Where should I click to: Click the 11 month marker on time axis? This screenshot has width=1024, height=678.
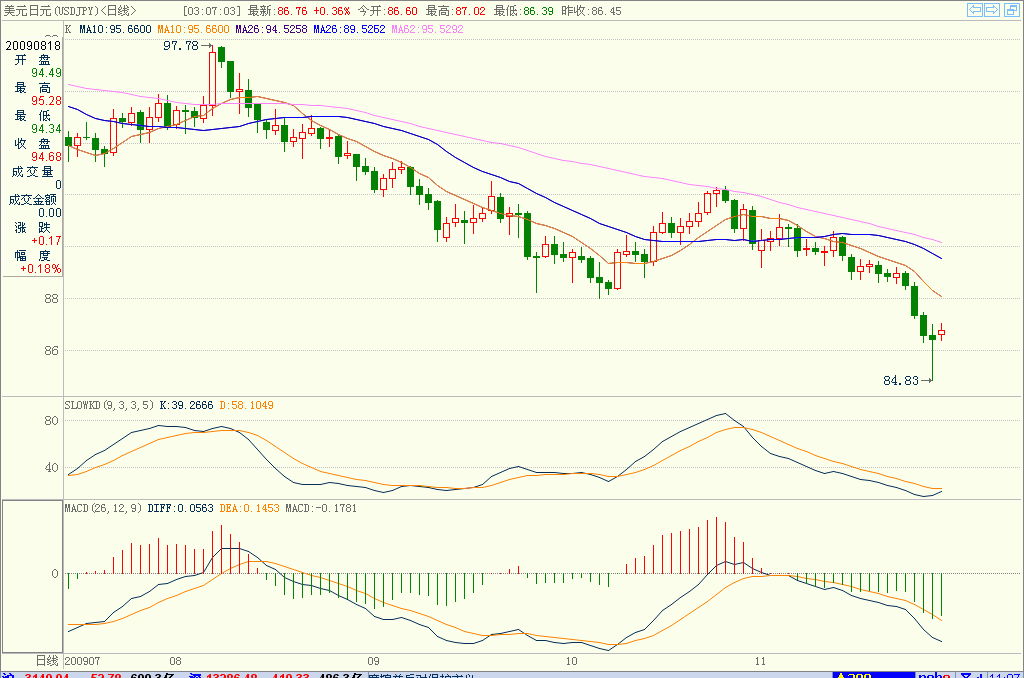(x=760, y=661)
